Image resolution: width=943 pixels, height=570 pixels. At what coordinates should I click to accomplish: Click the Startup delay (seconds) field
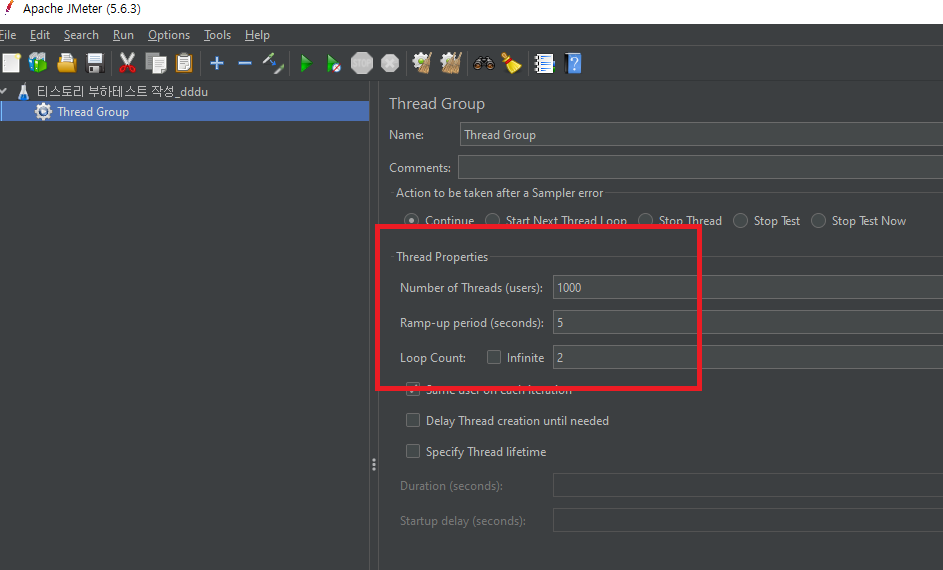click(748, 520)
